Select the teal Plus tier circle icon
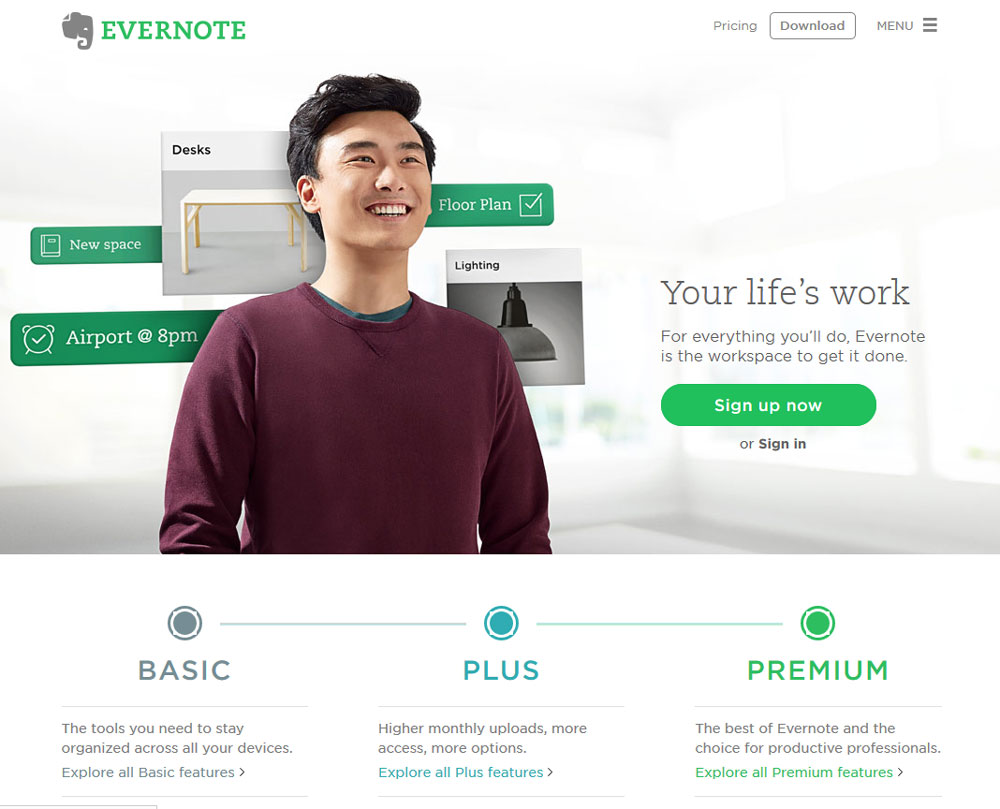 [501, 623]
